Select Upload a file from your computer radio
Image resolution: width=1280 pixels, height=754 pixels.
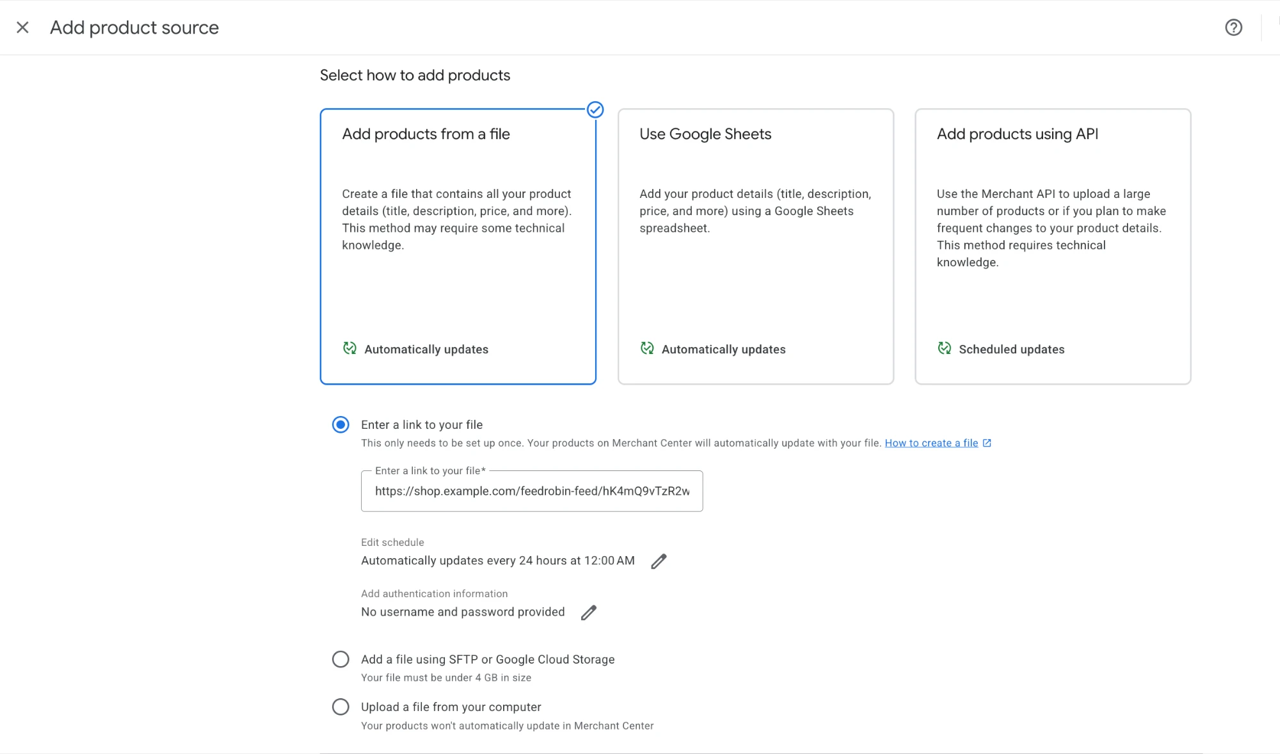(x=341, y=707)
